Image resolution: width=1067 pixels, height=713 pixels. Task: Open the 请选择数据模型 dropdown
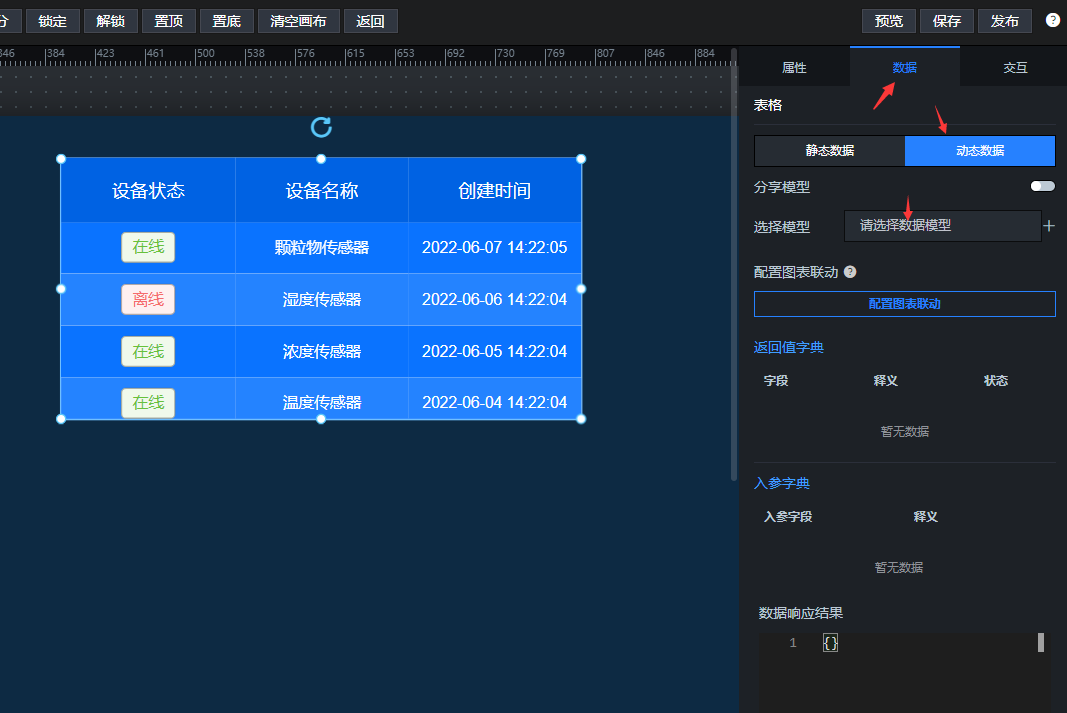coord(942,226)
